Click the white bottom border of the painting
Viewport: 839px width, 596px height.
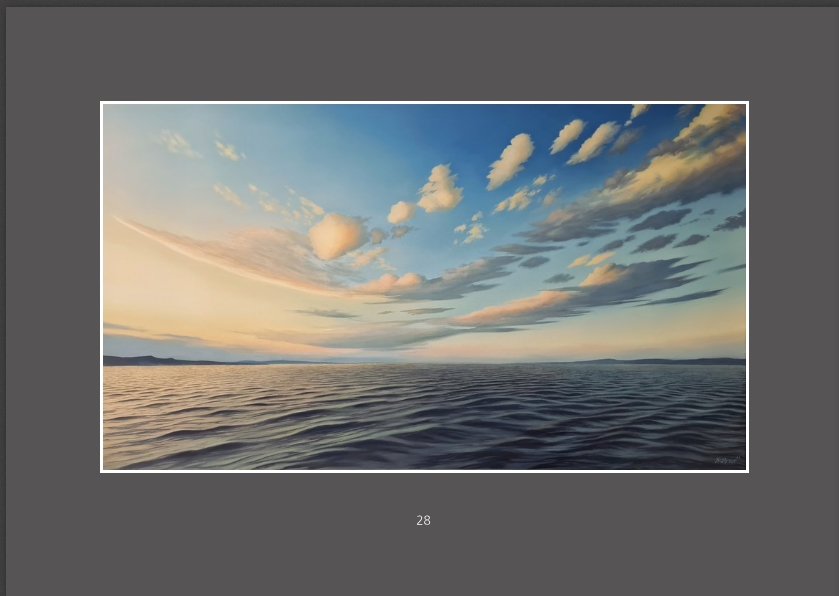(424, 471)
